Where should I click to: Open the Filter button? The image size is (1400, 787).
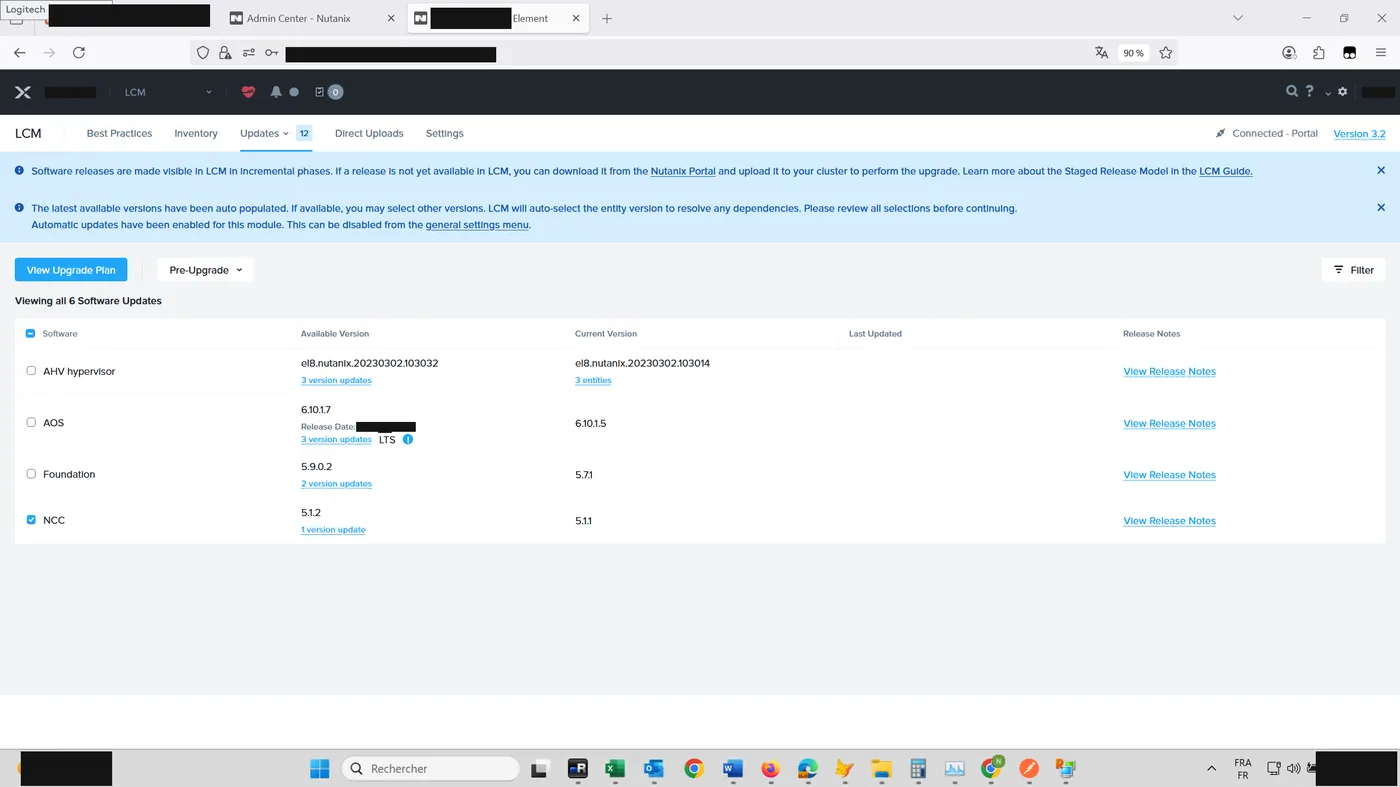(x=1354, y=270)
